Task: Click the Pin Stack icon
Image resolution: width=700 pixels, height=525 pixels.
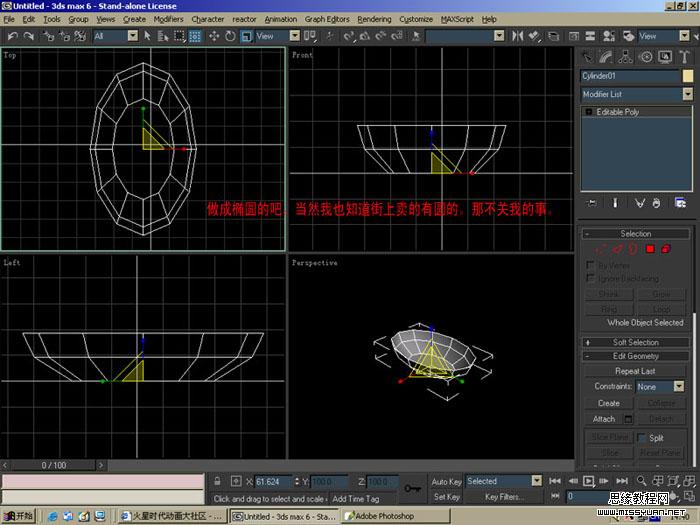Action: 592,203
